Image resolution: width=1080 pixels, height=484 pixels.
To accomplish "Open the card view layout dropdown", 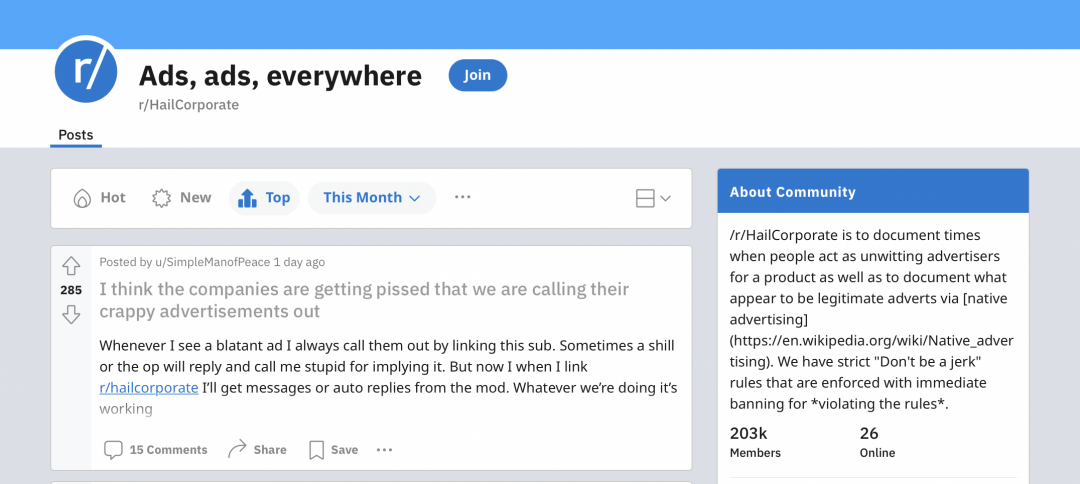I will point(653,199).
